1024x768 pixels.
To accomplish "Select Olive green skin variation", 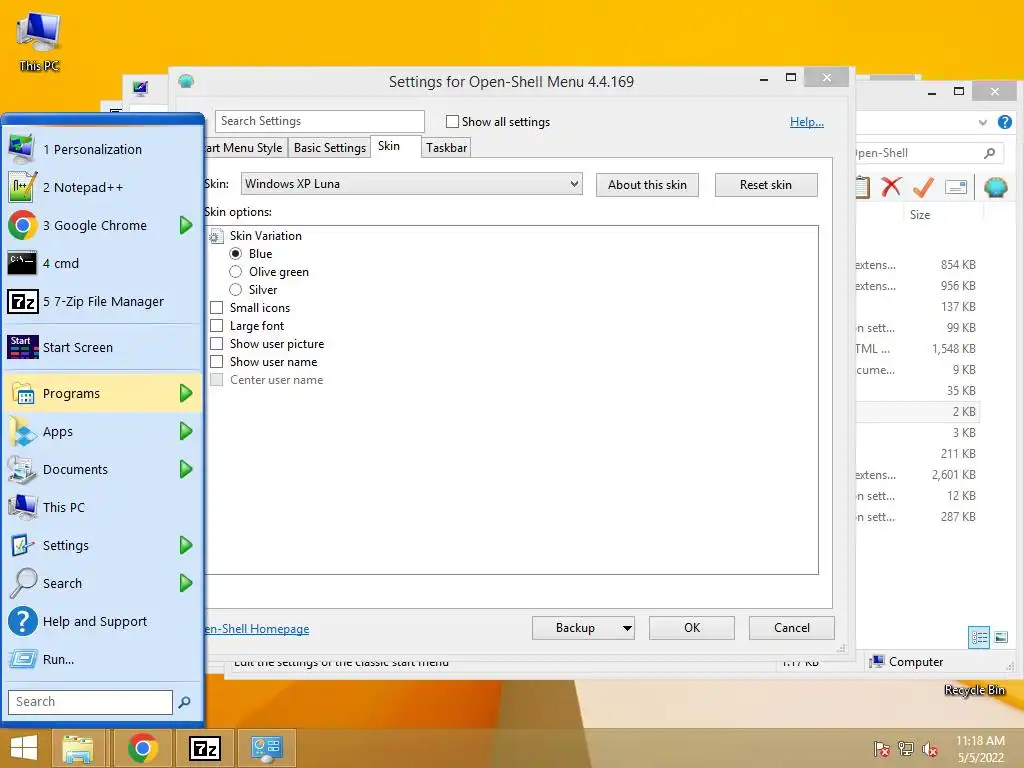I will click(x=236, y=272).
